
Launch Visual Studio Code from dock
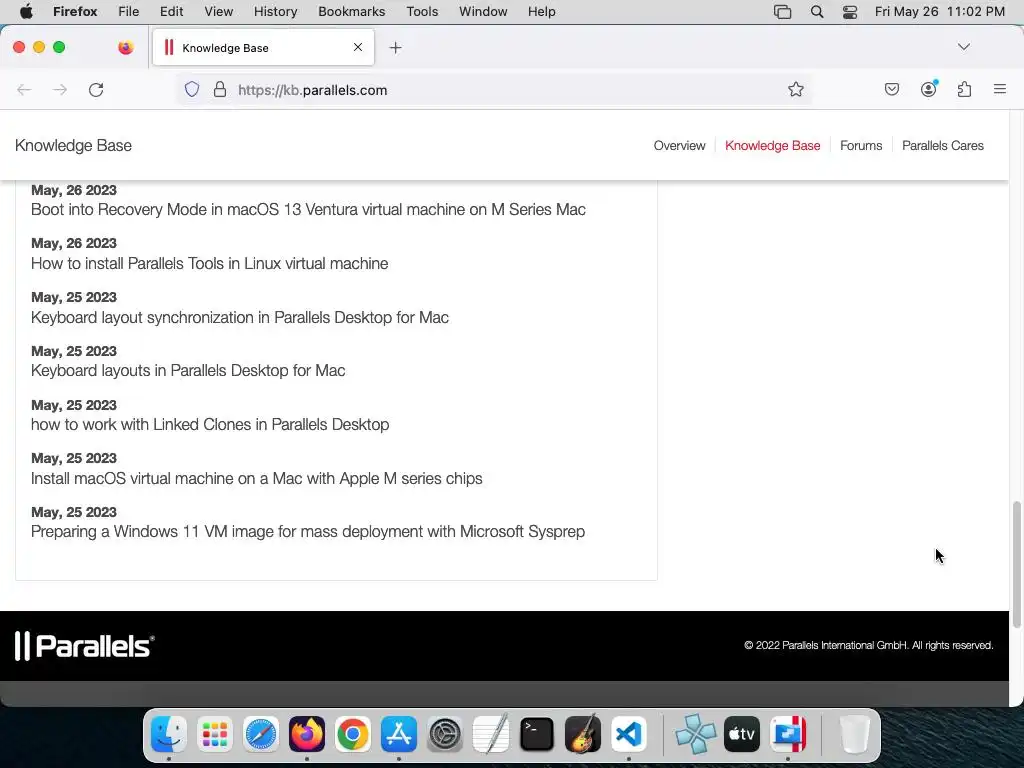pos(628,734)
